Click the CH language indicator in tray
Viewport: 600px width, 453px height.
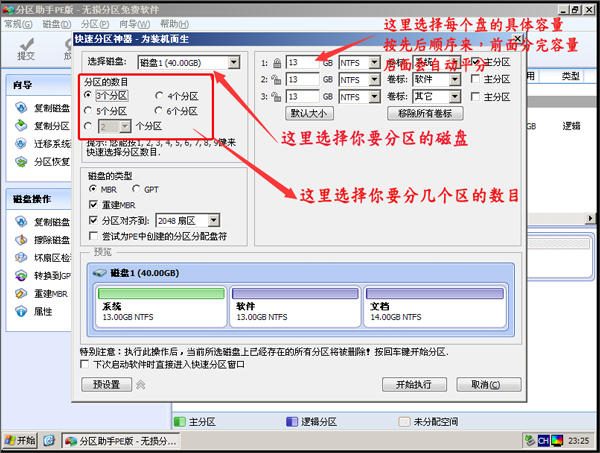coord(543,441)
